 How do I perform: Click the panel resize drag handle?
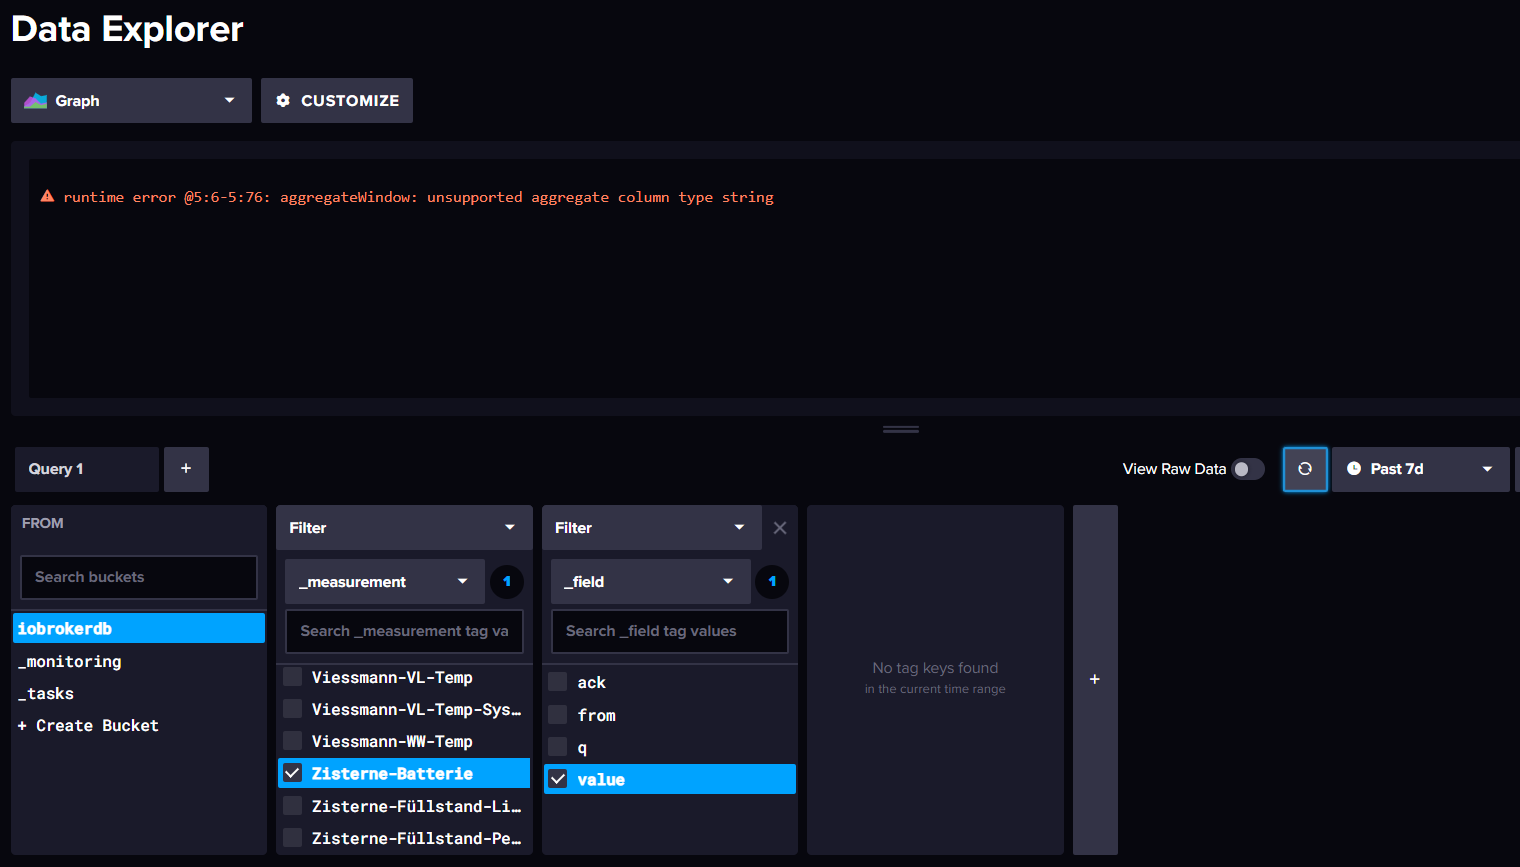[901, 430]
